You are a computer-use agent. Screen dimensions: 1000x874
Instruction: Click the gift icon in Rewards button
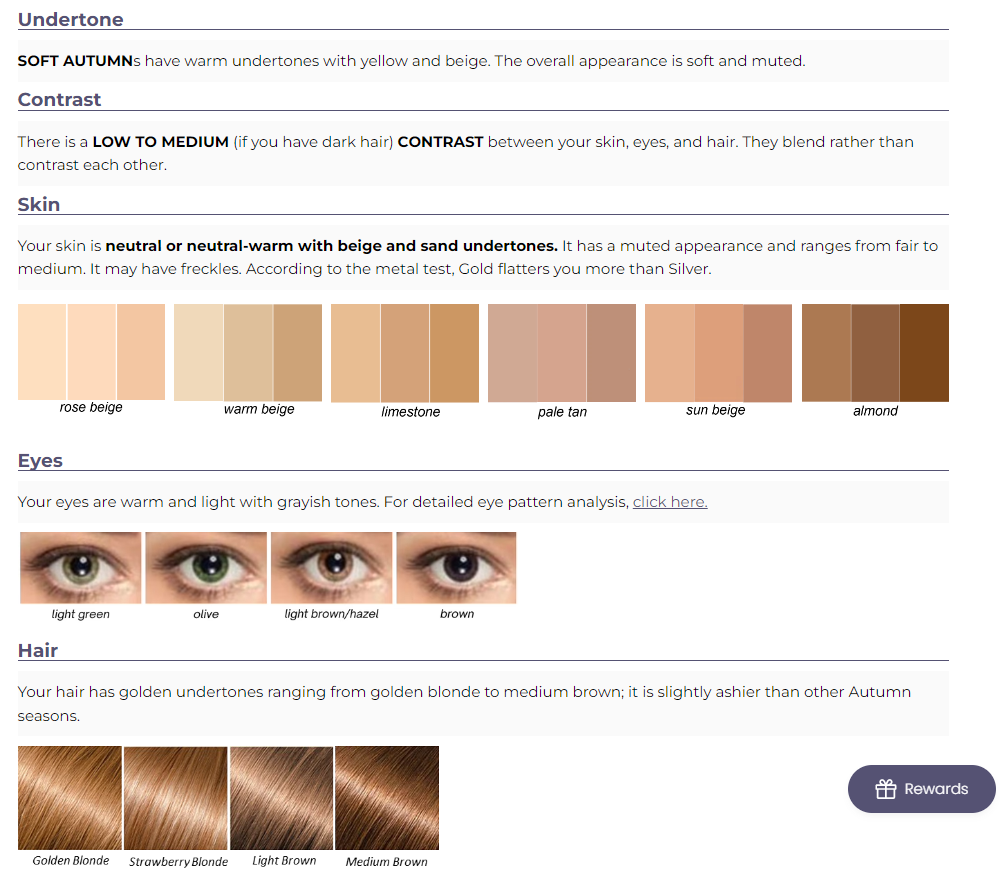click(x=885, y=789)
